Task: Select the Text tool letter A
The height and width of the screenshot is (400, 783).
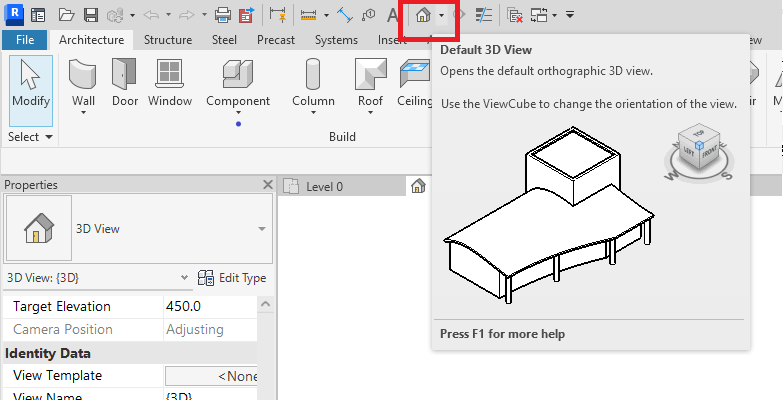Action: coord(392,15)
